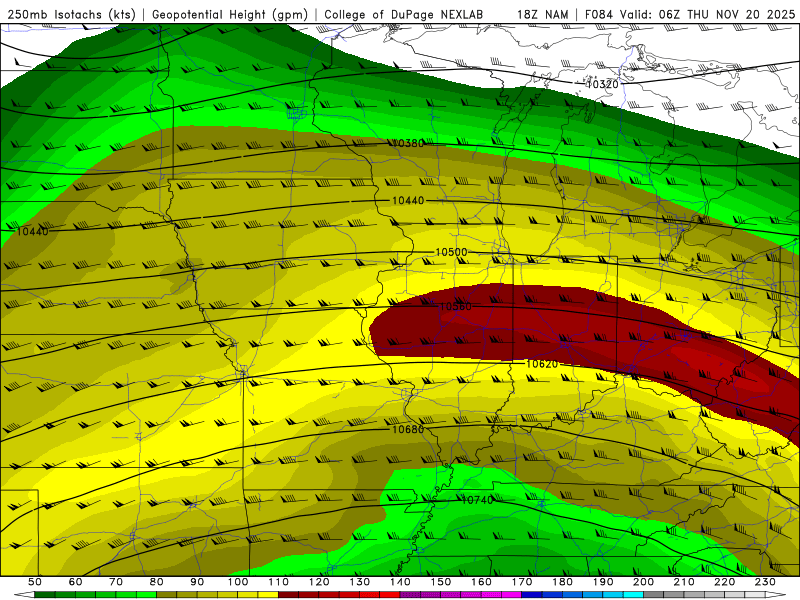Click the 50 value on the color scale

(35, 582)
